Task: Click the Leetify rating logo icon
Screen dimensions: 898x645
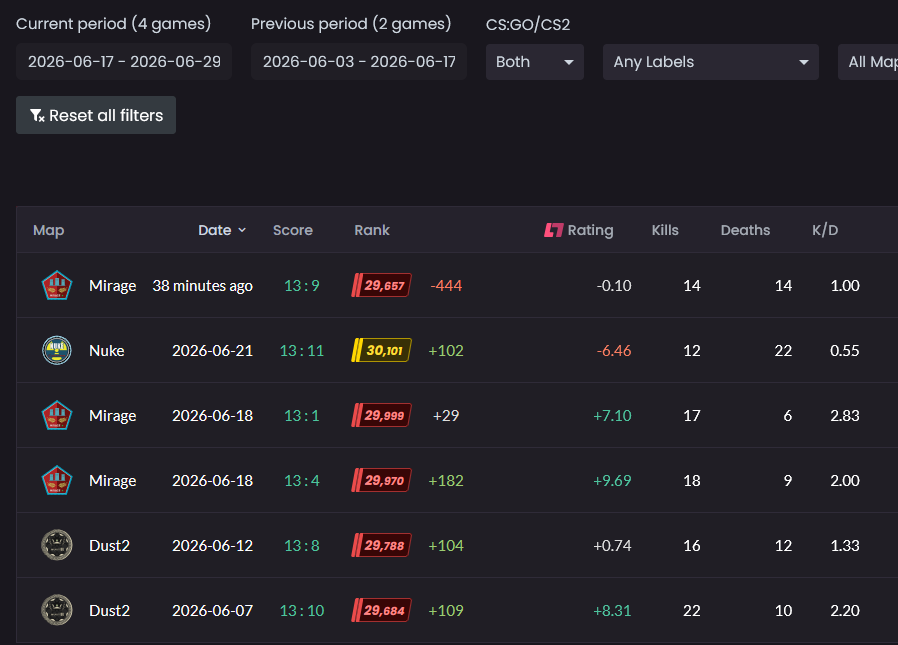Action: tap(553, 230)
